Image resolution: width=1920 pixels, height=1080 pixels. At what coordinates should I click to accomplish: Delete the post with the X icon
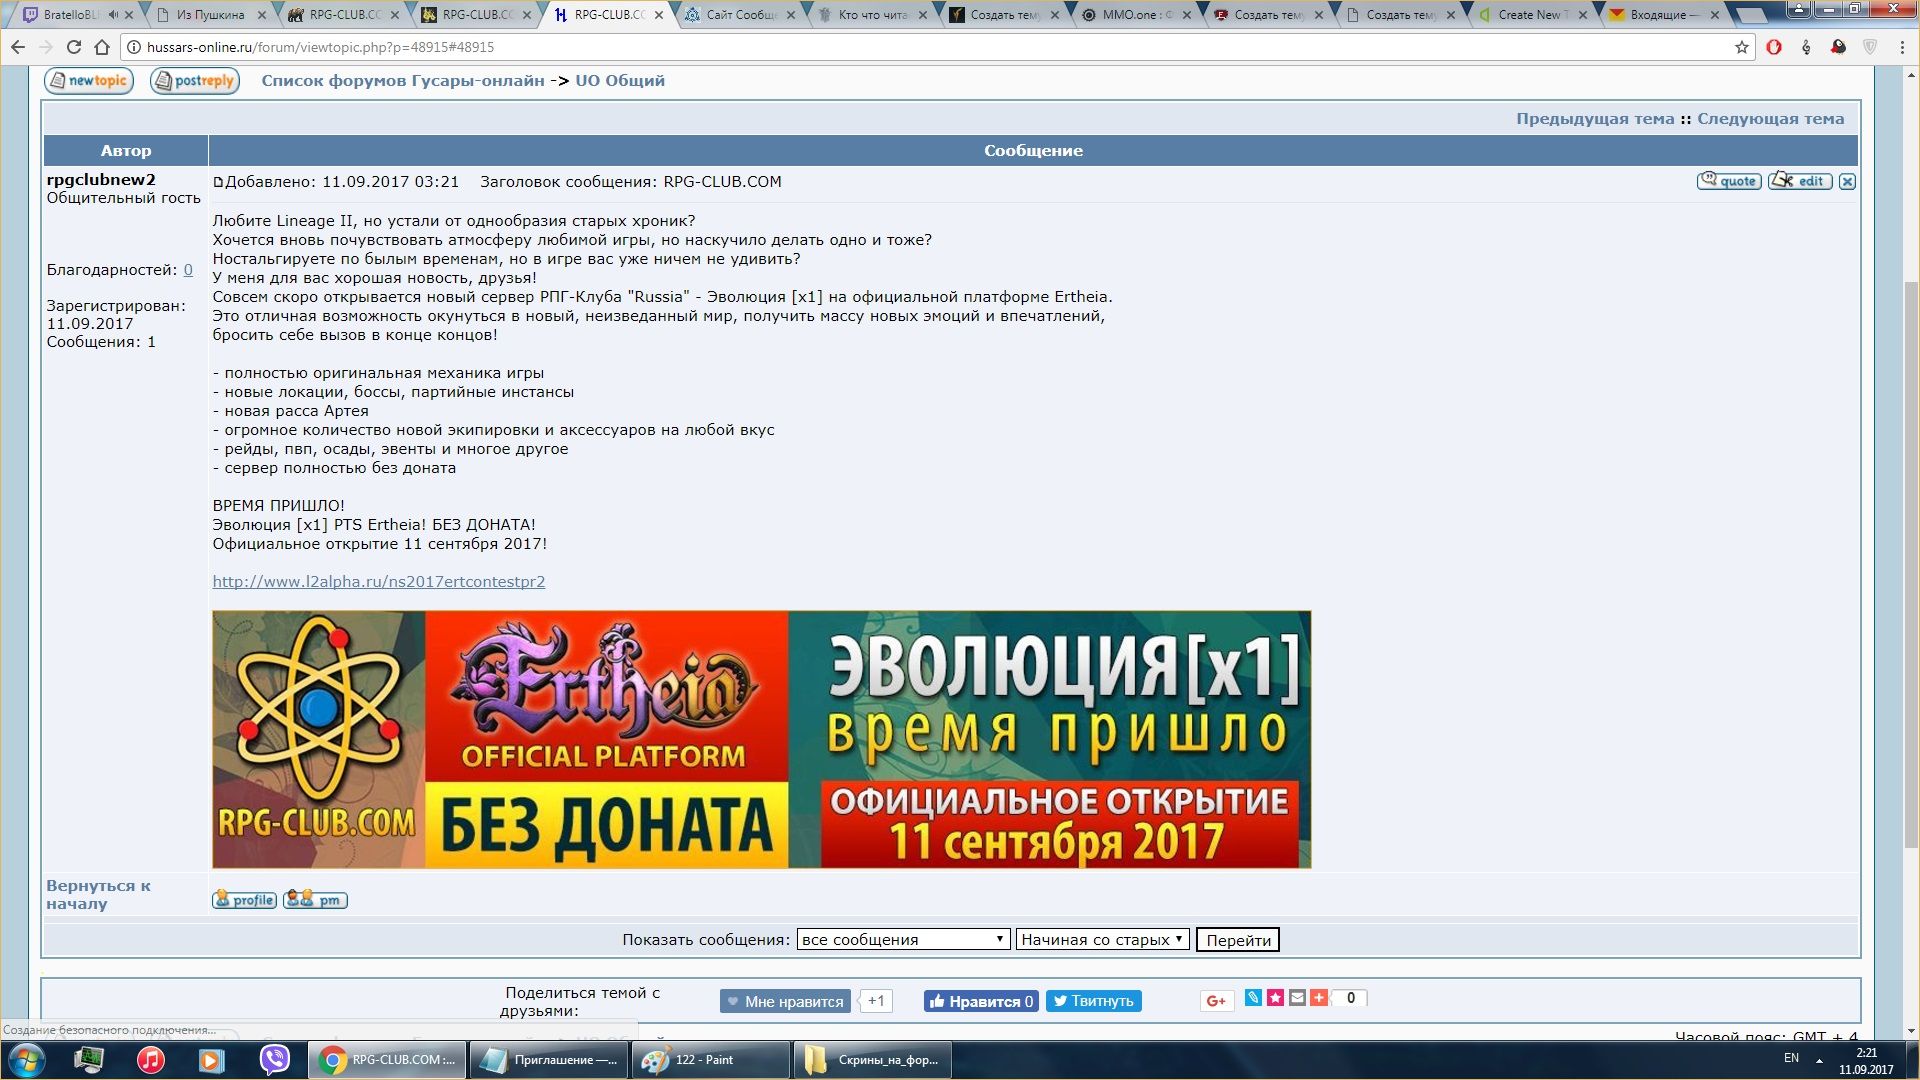click(x=1847, y=181)
